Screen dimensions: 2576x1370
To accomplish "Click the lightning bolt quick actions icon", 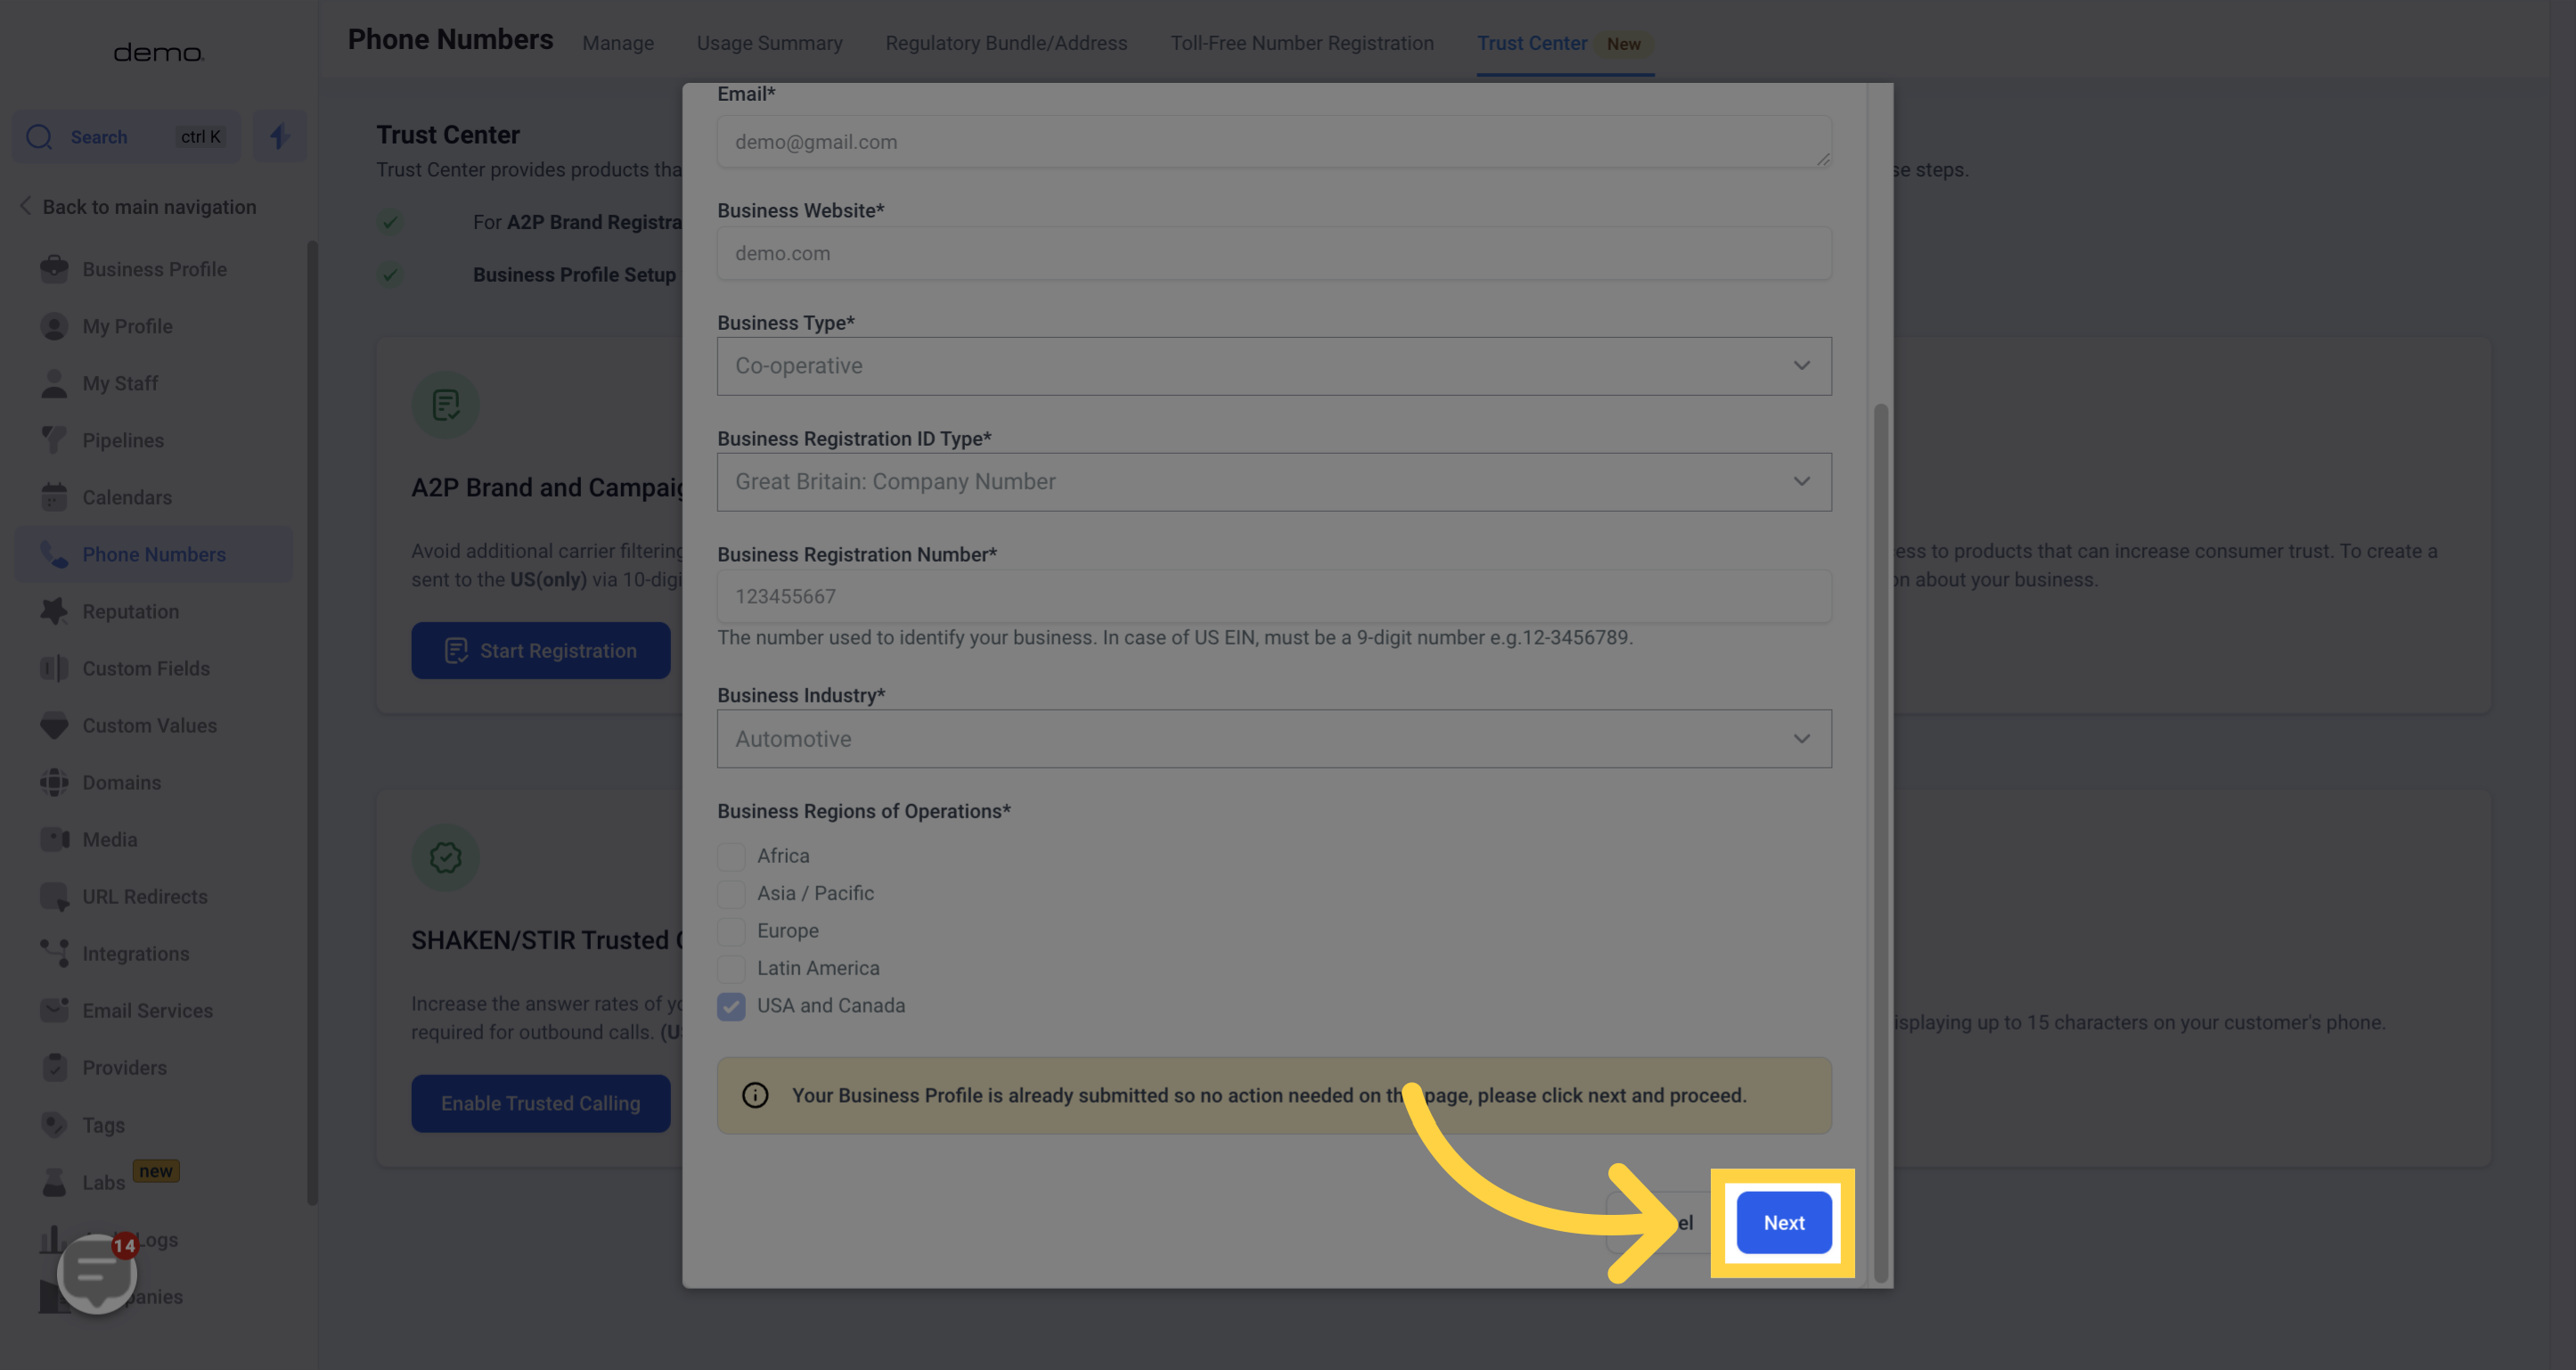I will tap(279, 136).
